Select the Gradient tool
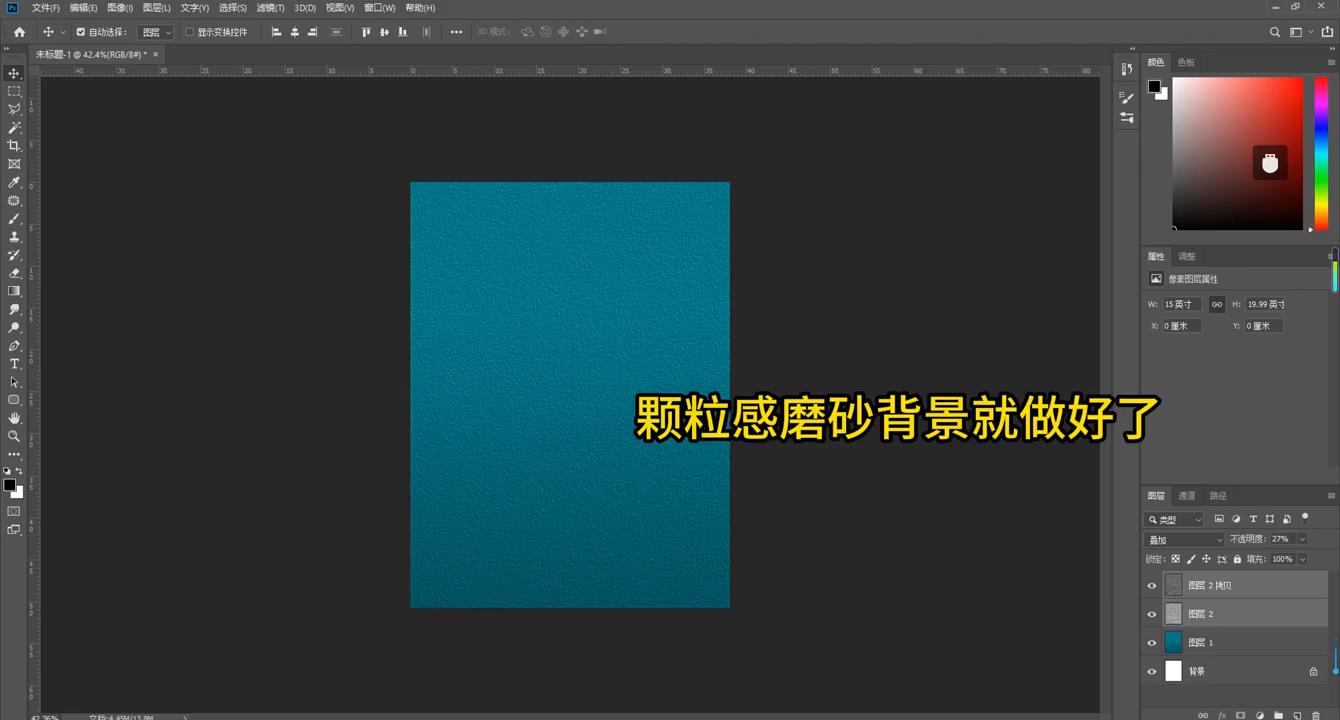1340x720 pixels. click(x=14, y=291)
